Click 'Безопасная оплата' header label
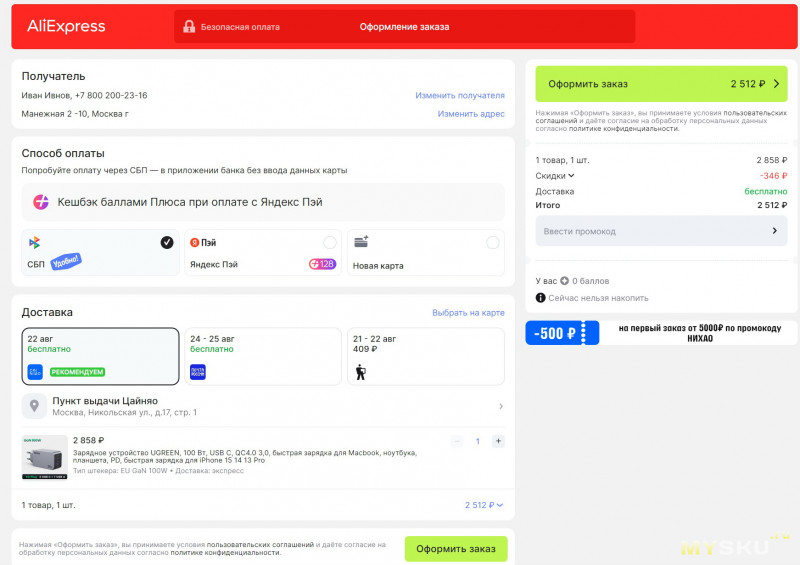This screenshot has width=800, height=565. (x=240, y=27)
